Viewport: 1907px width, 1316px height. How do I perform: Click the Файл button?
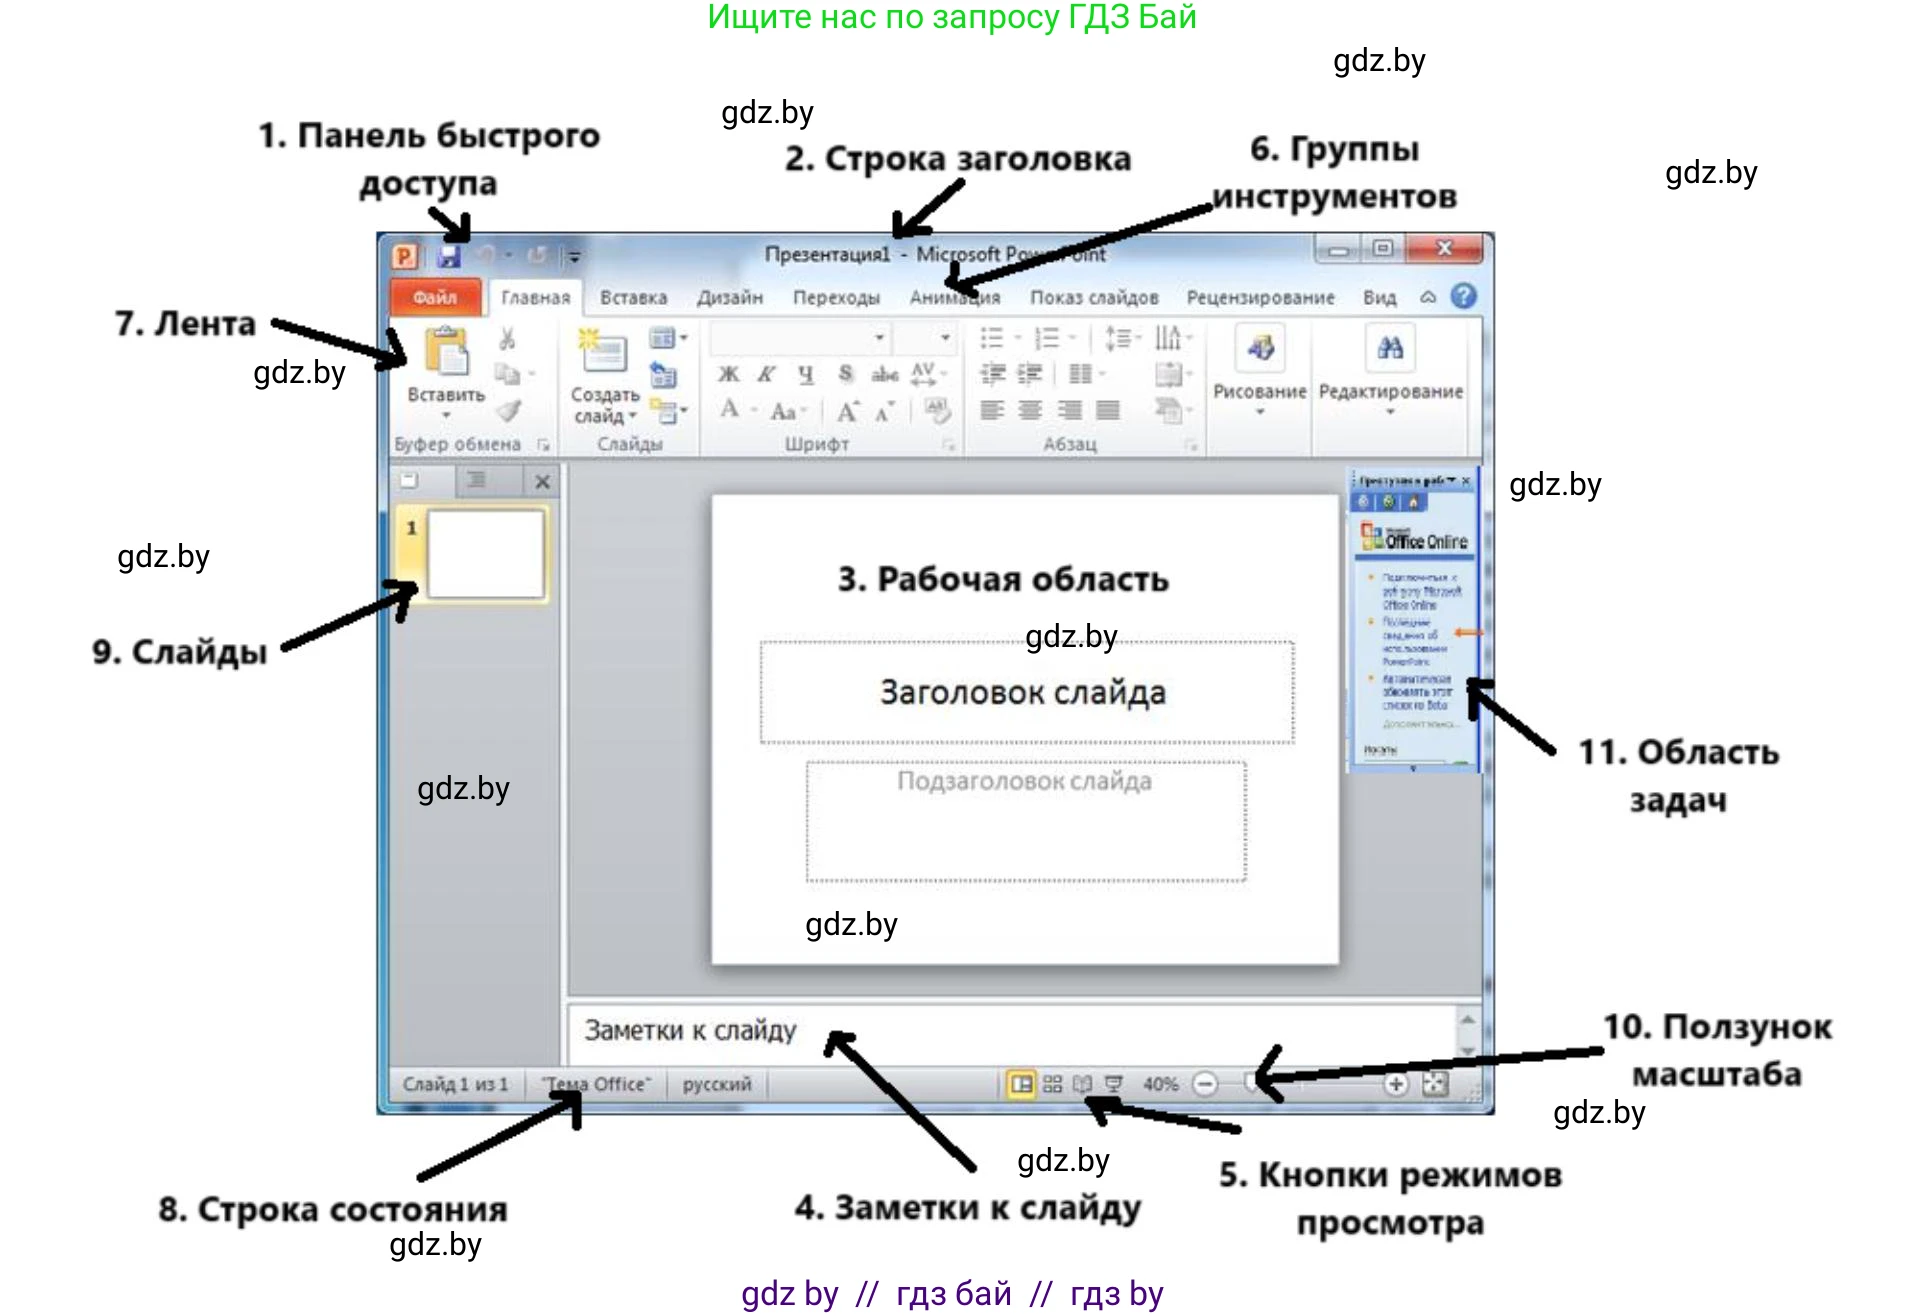click(434, 298)
